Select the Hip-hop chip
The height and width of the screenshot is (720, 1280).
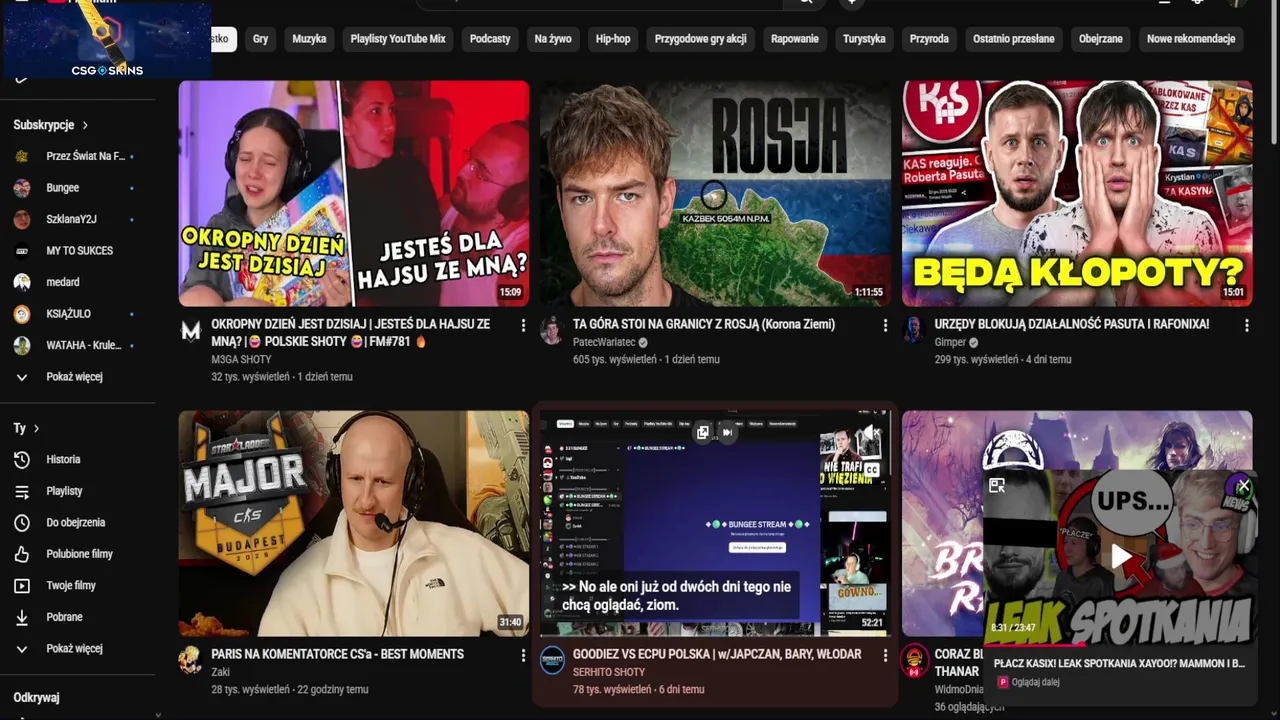[613, 39]
